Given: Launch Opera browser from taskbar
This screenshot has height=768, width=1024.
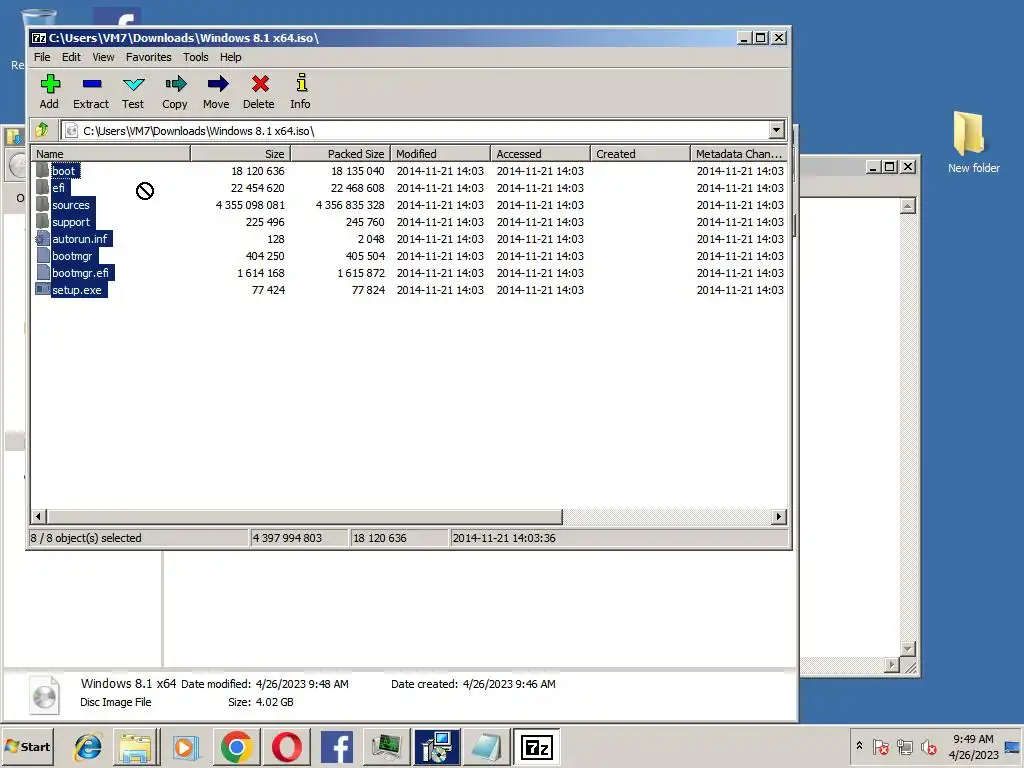Looking at the screenshot, I should click(286, 747).
